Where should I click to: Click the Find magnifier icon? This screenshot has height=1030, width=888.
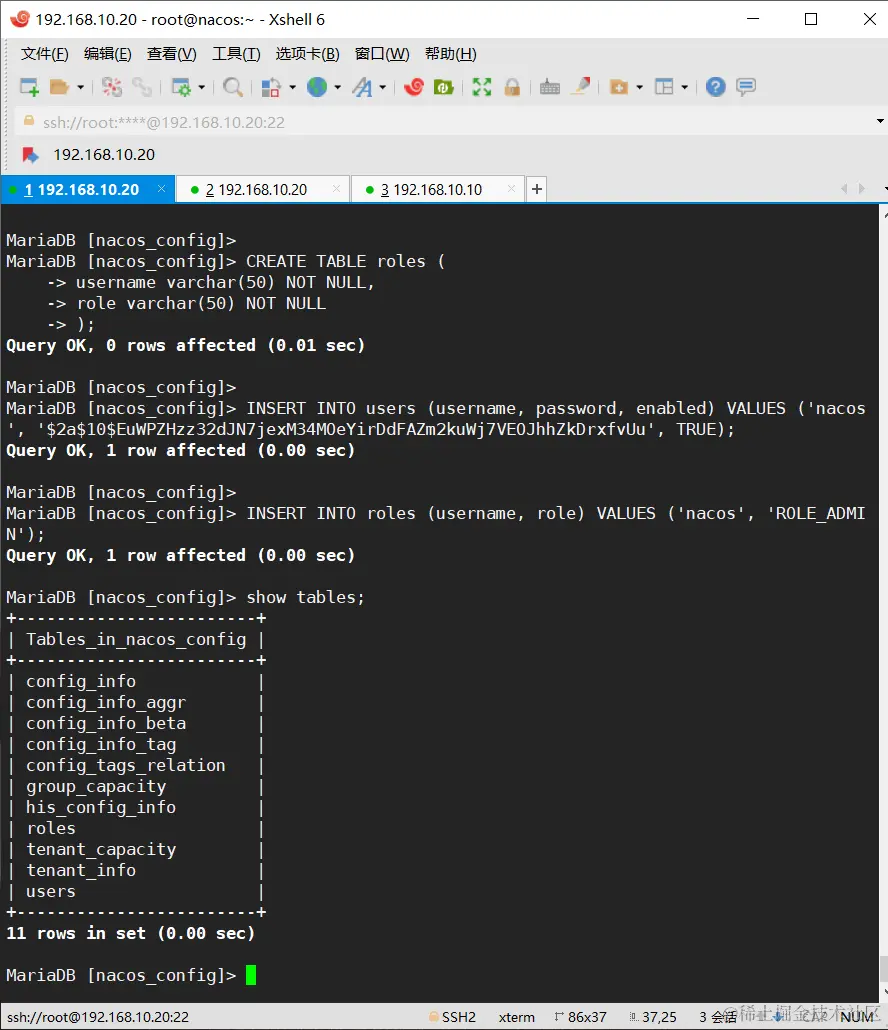[x=233, y=87]
